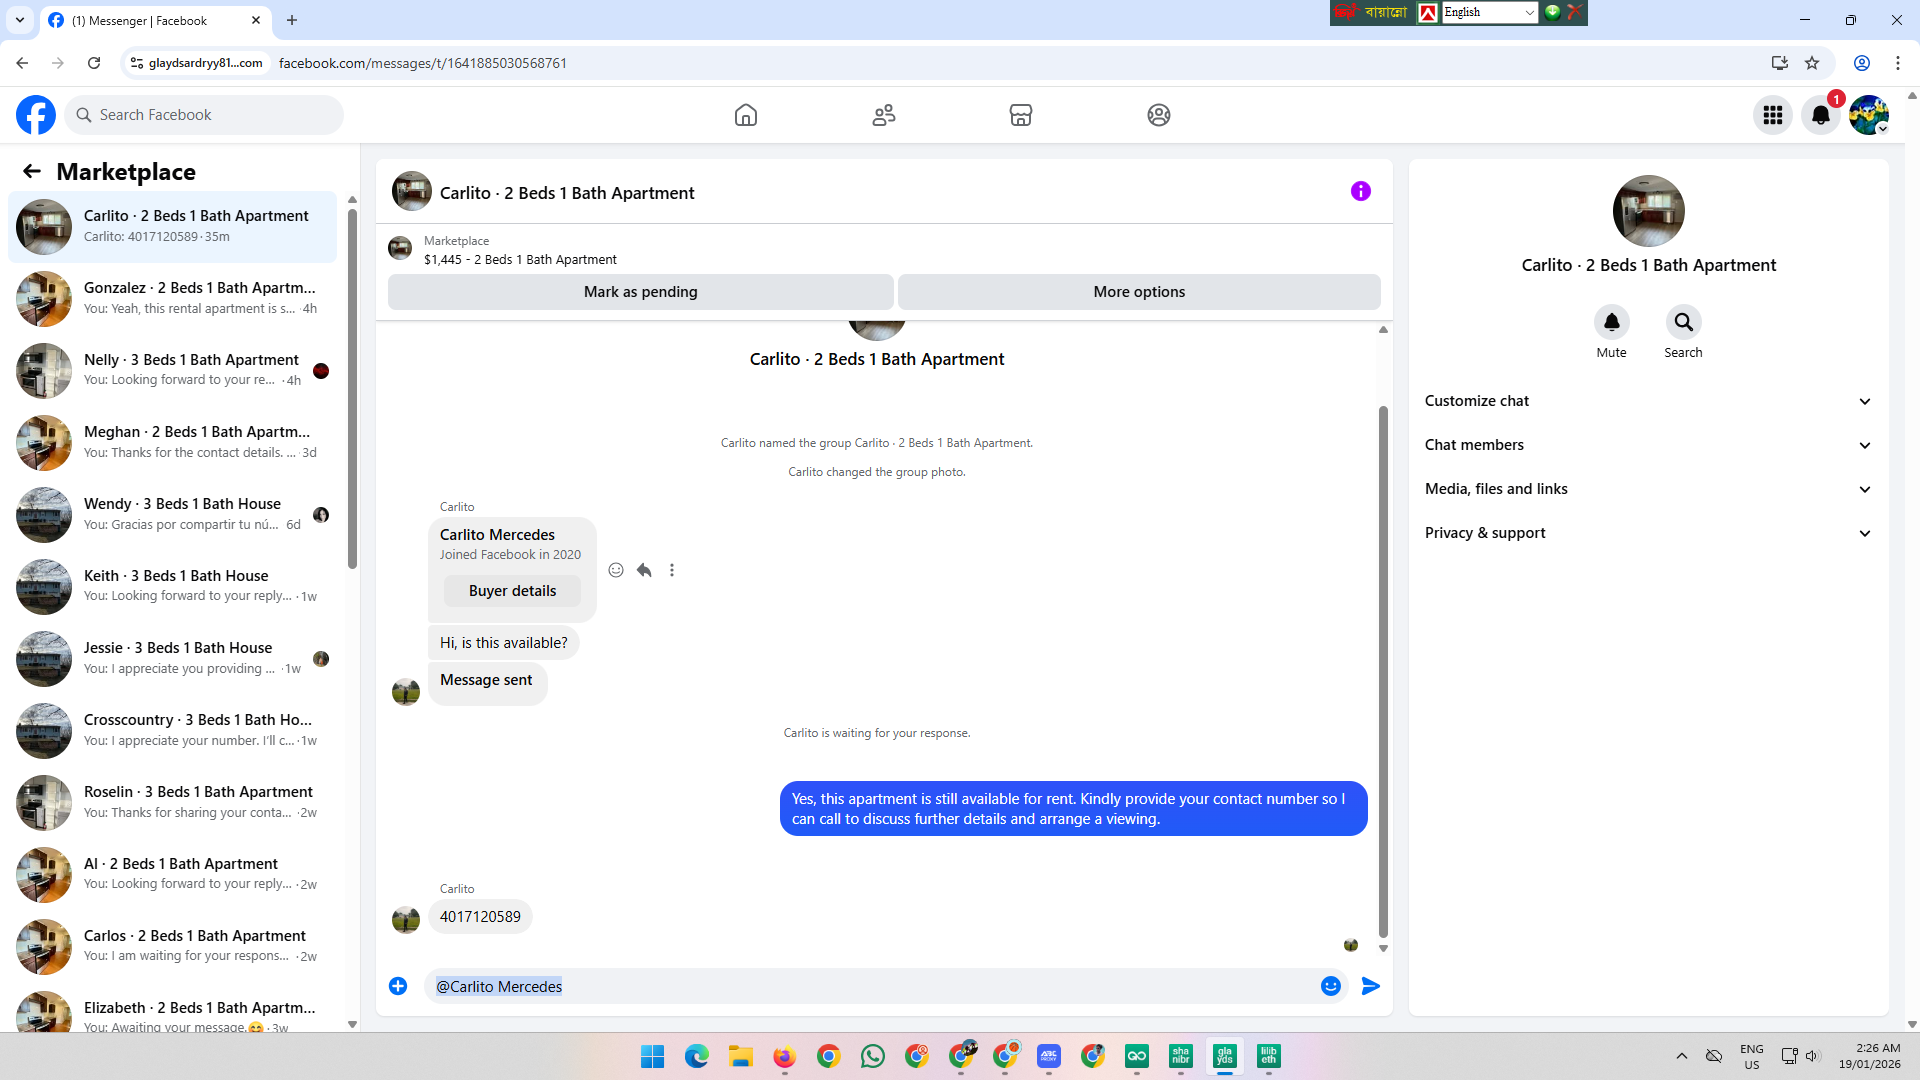Click Mark as pending button

[x=641, y=292]
